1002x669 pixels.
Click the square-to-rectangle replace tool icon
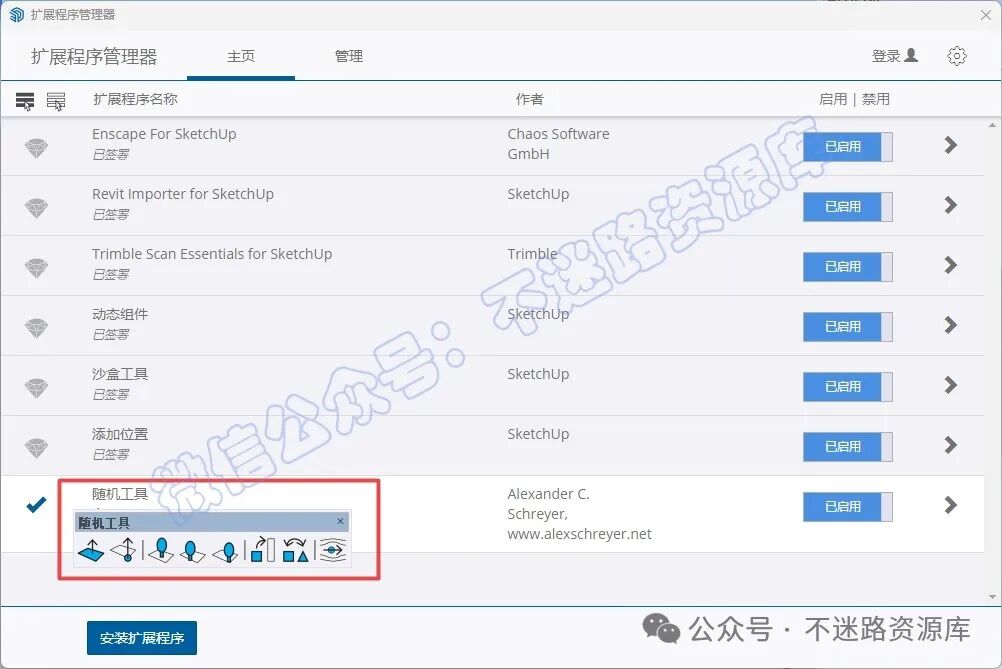pos(262,550)
